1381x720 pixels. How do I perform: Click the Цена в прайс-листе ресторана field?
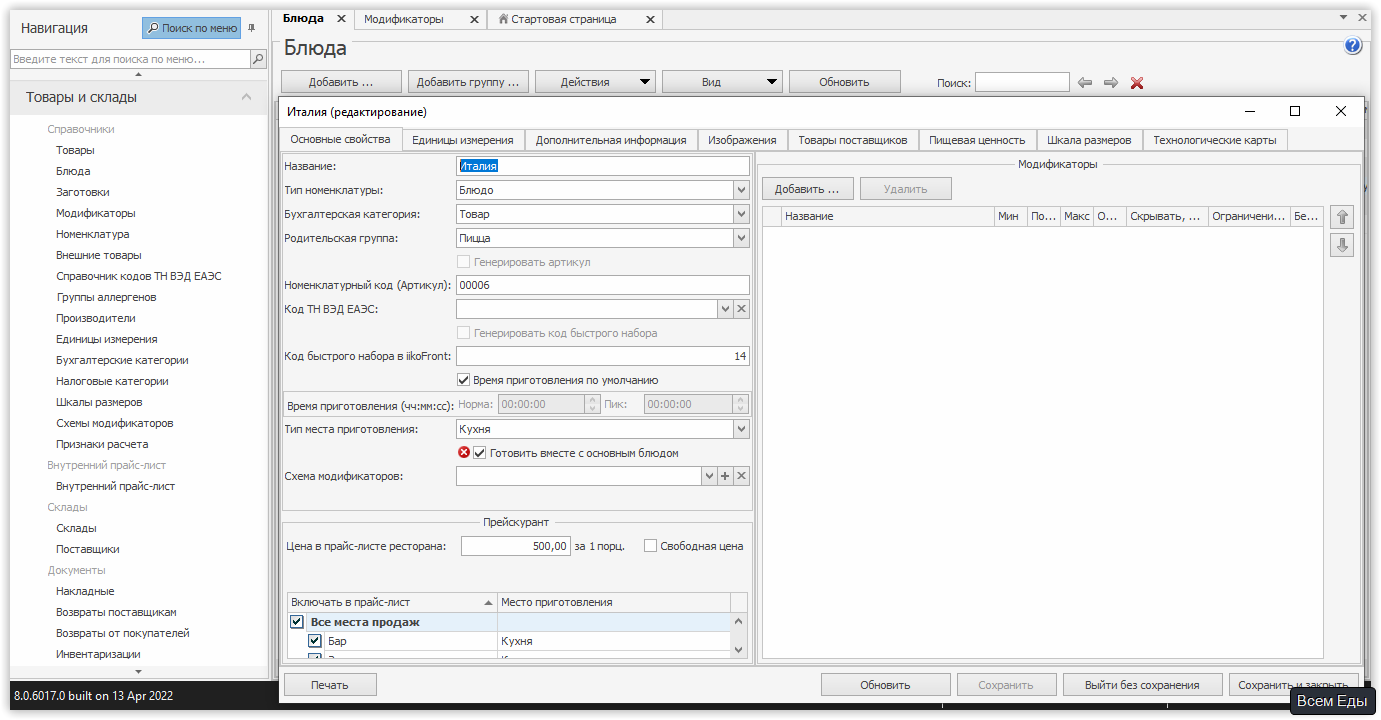click(x=516, y=546)
